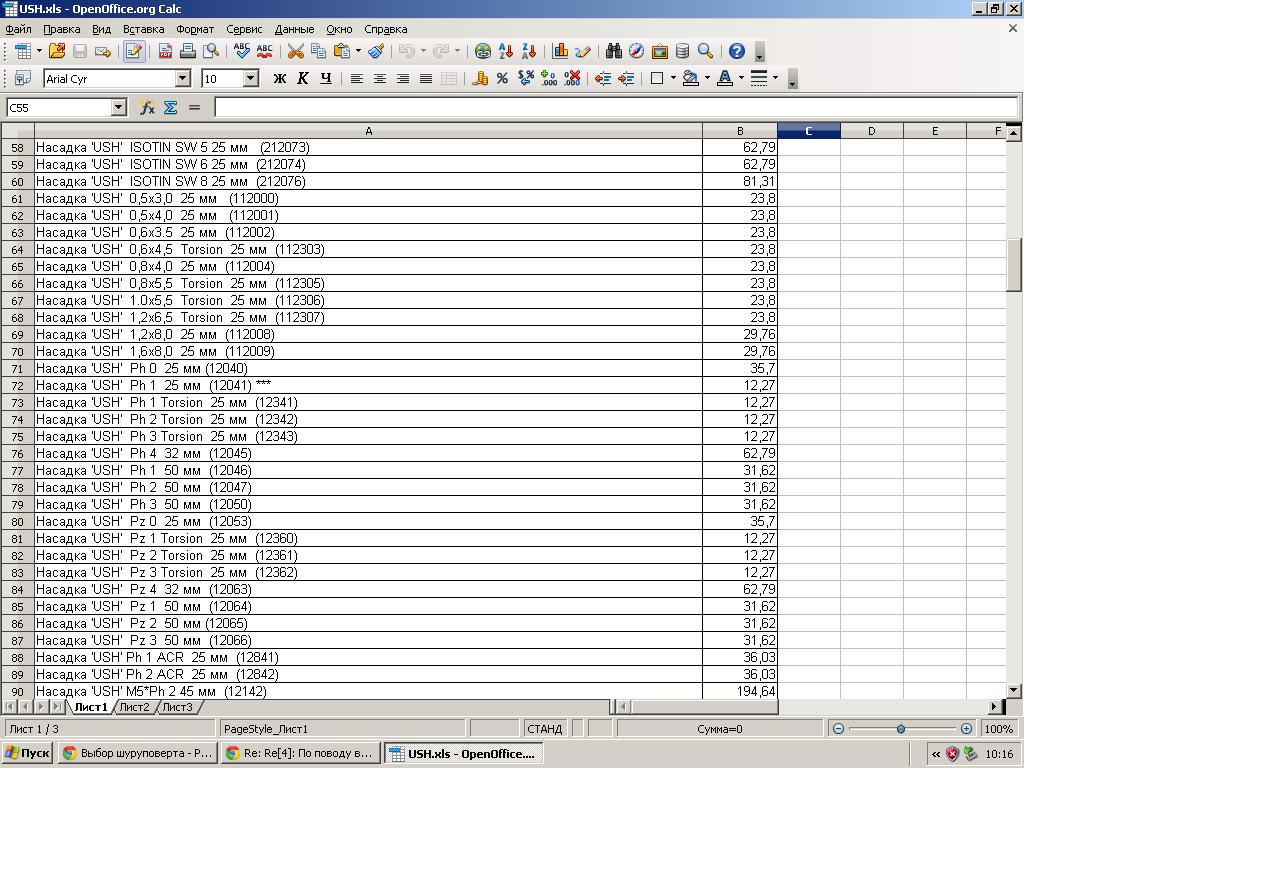Screen dimensions: 1275x878
Task: Apply percent number format
Action: pyautogui.click(x=502, y=78)
